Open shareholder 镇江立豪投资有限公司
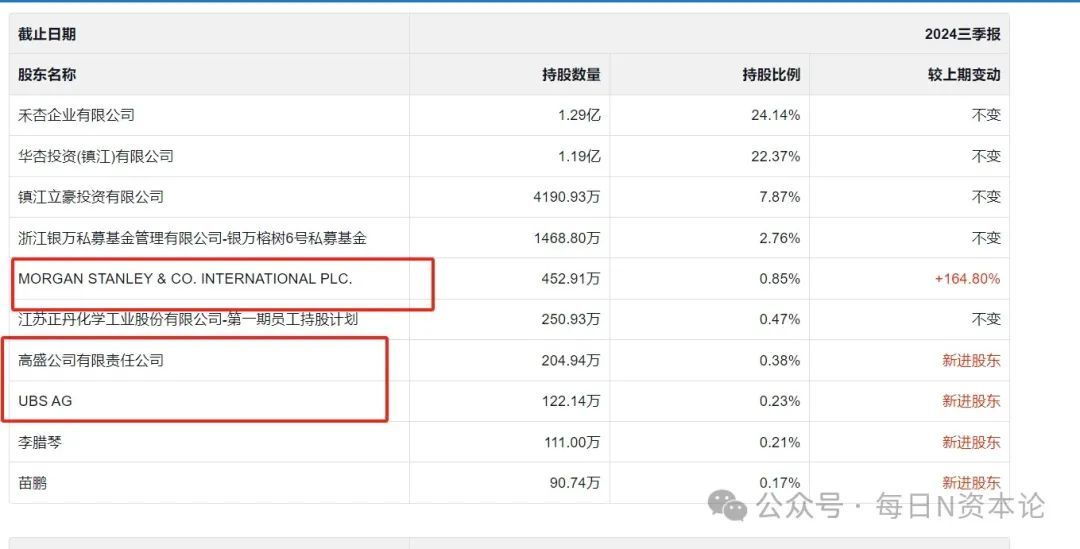The image size is (1080, 549). pos(91,197)
